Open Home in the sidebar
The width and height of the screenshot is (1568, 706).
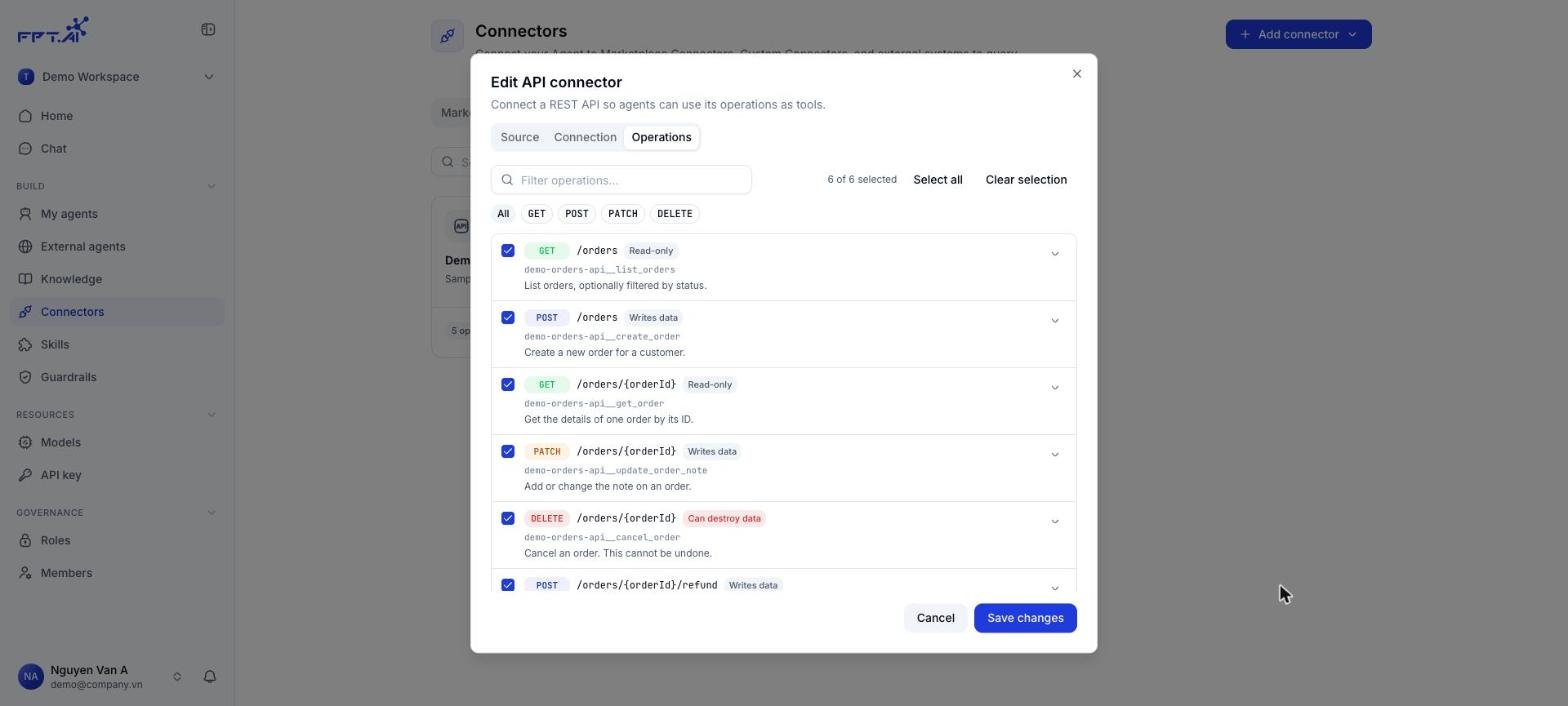tap(117, 116)
